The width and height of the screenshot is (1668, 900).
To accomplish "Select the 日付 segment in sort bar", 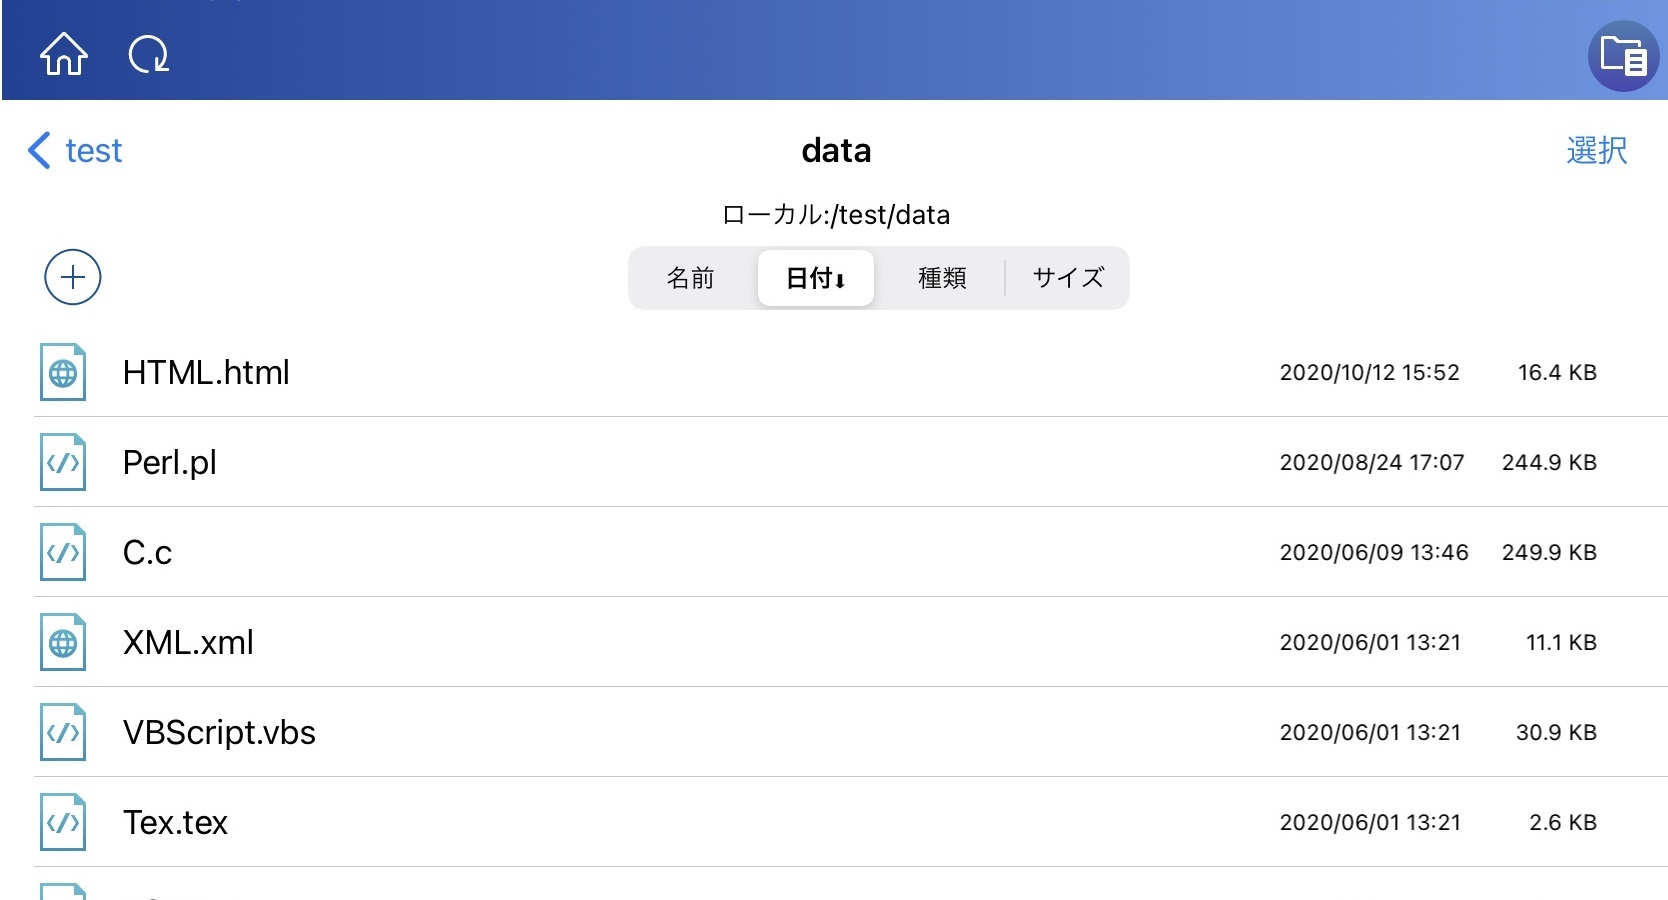I will point(815,278).
